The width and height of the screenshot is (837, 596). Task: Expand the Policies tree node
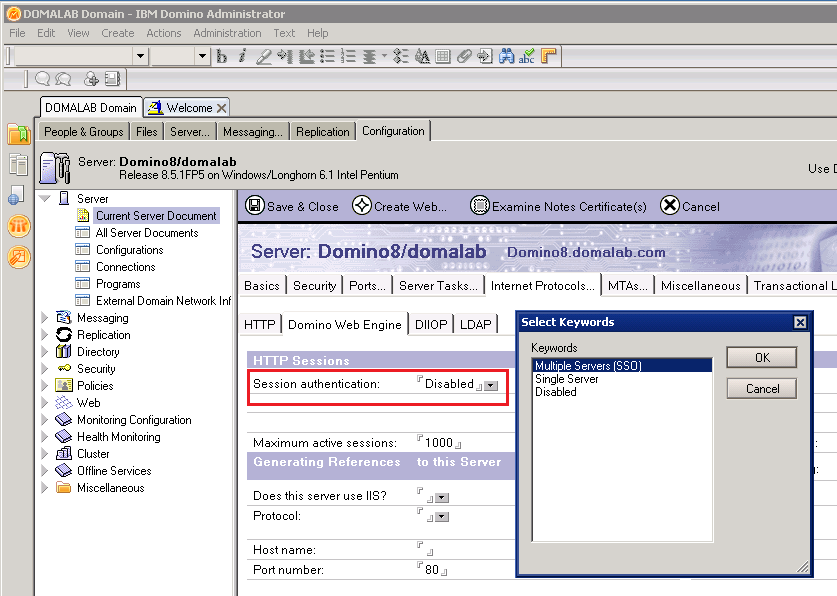click(45, 386)
